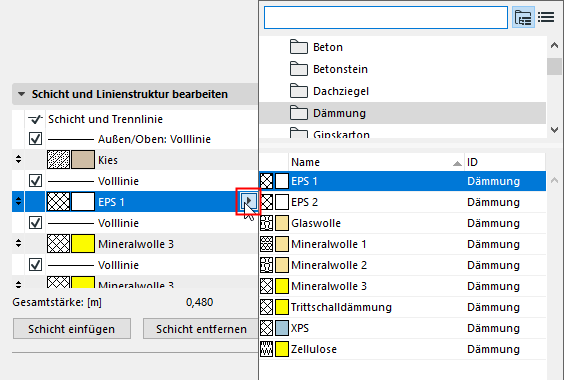The height and width of the screenshot is (380, 564).
Task: Select Mineralwolle 3 row in left panel
Action: 135,244
